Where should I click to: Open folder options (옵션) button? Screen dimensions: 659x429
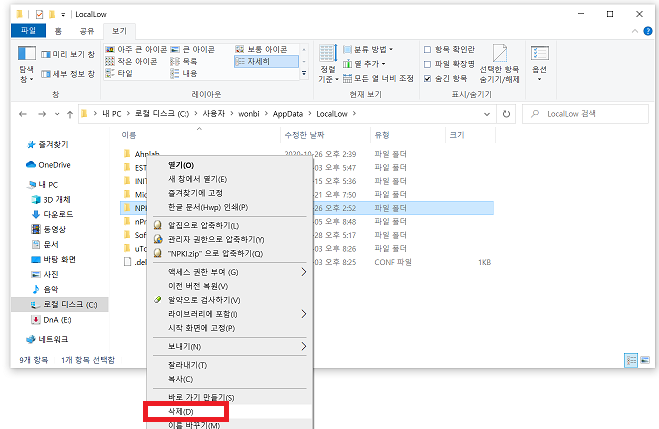pos(539,64)
